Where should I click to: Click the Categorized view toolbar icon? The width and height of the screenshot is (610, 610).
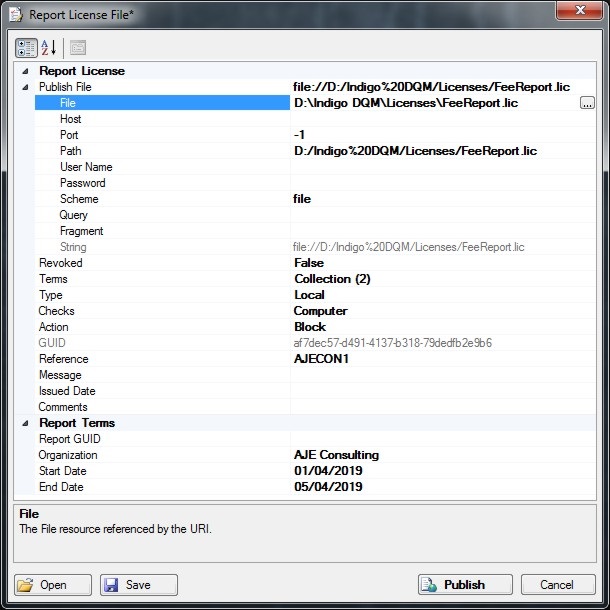point(26,47)
